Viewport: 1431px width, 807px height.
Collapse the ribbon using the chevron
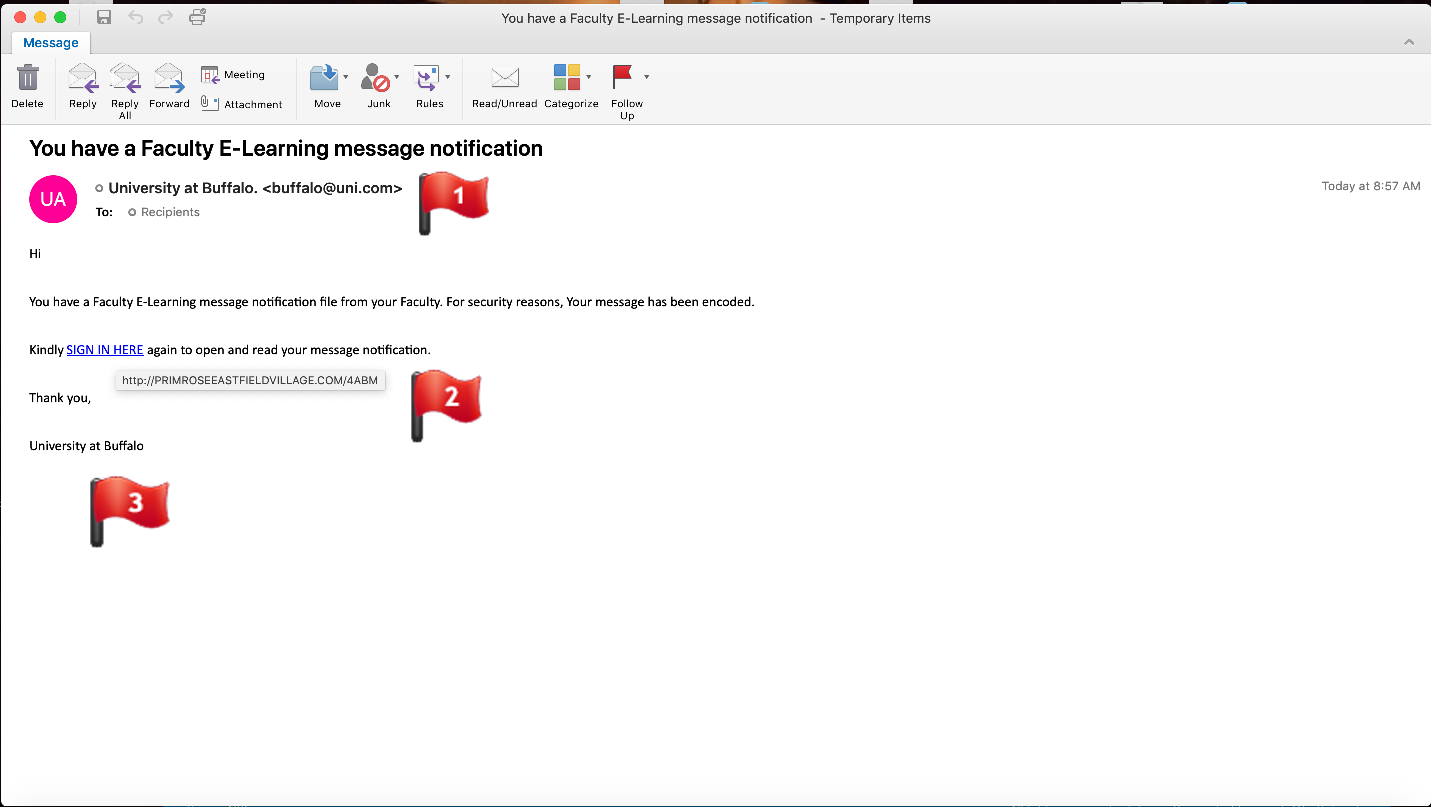(x=1409, y=42)
